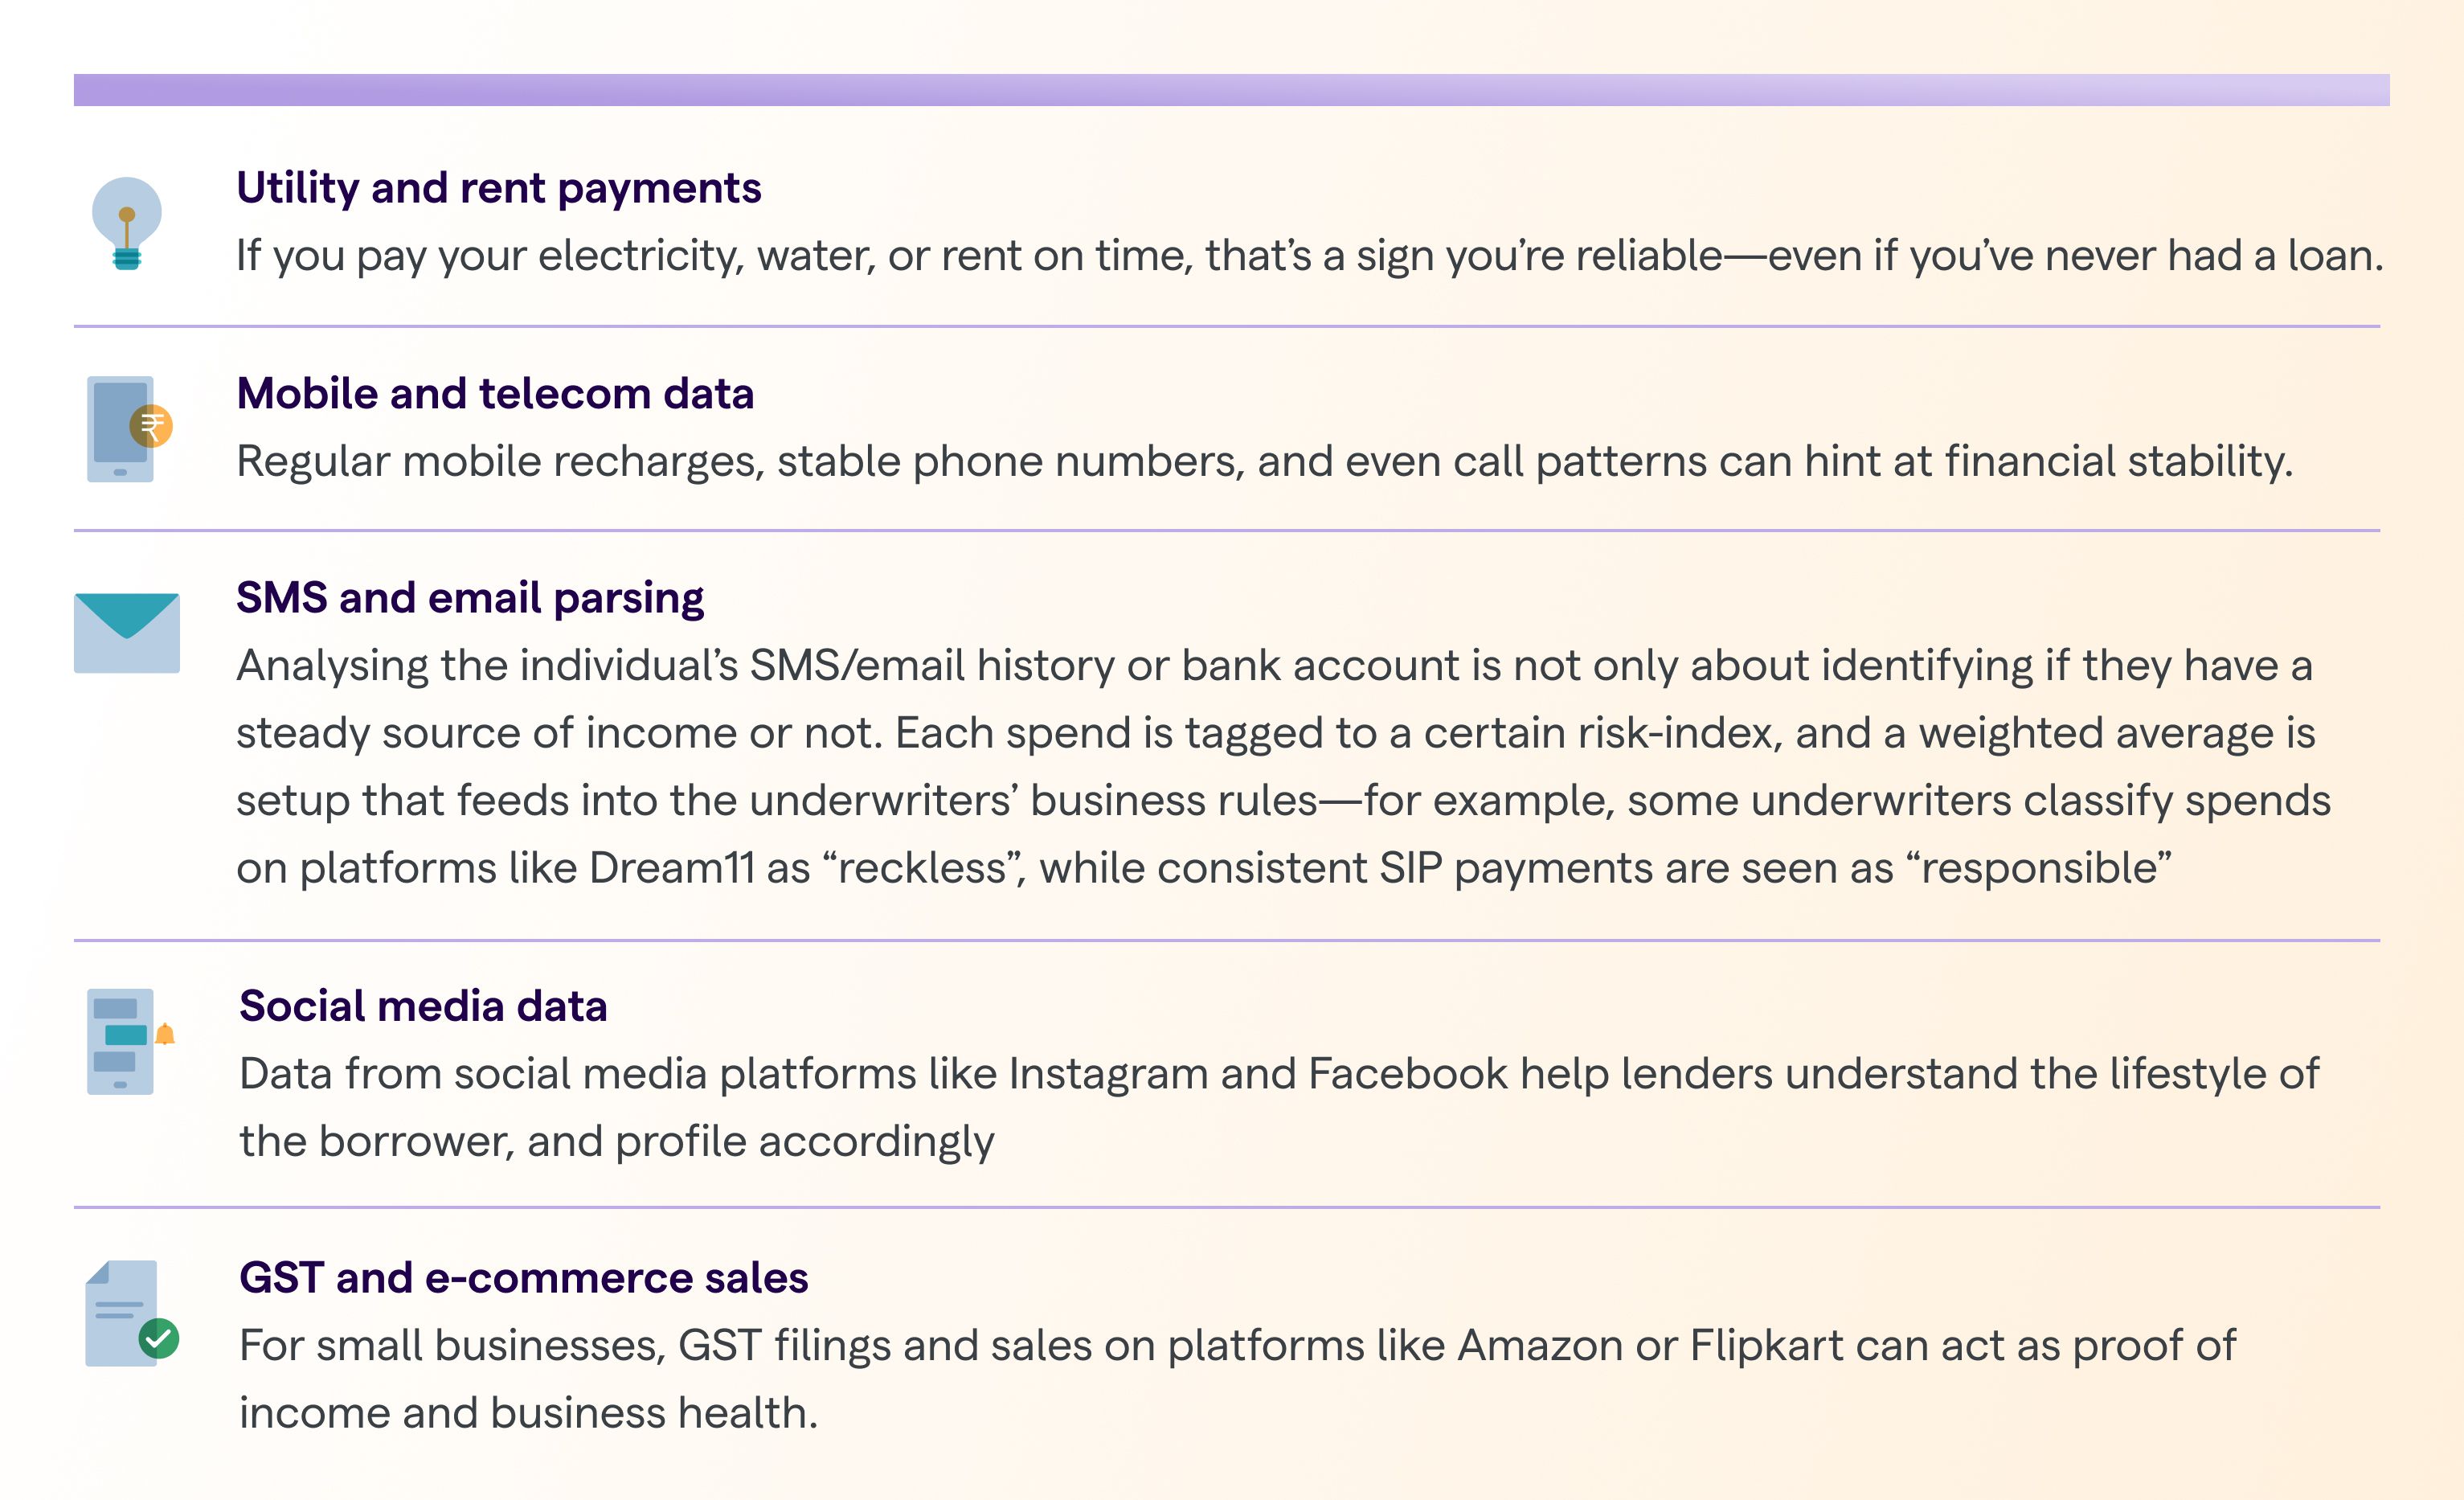
Task: Click the paragraph mentioning Dream11 and SIP
Action: point(1280,767)
